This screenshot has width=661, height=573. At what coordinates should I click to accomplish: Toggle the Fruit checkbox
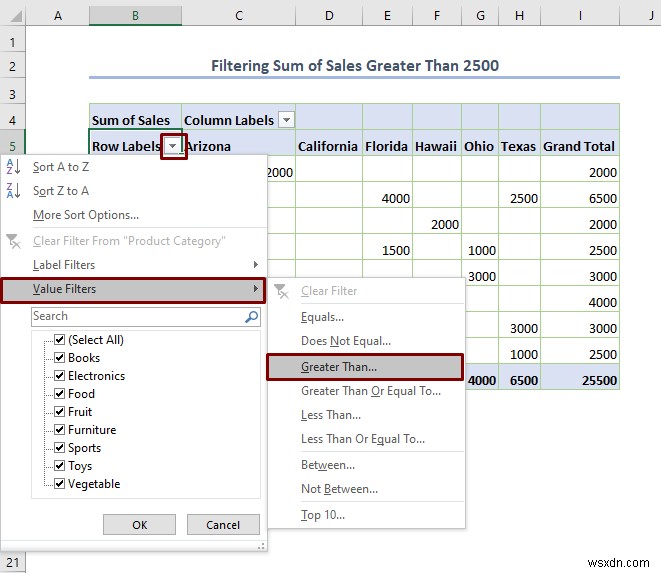coord(59,412)
